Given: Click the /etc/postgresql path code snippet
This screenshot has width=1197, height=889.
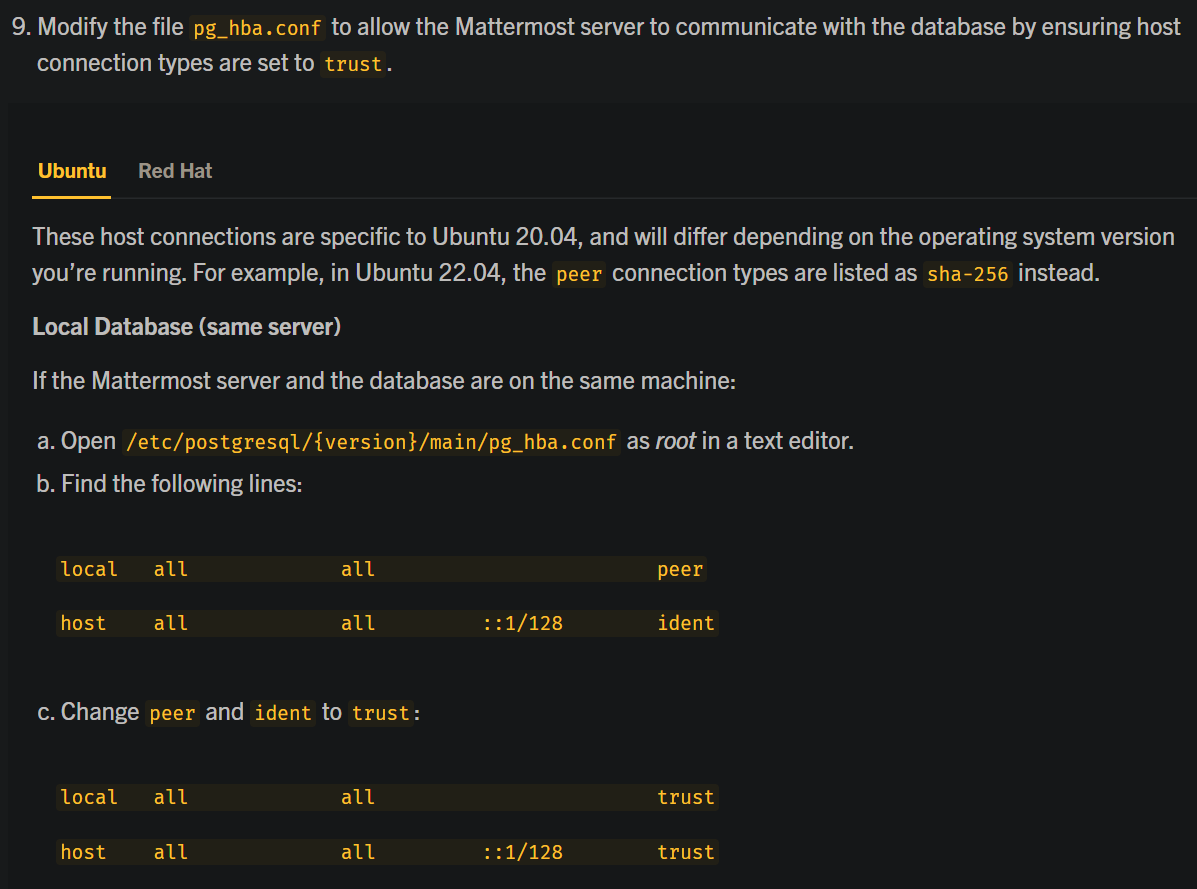Looking at the screenshot, I should (371, 441).
